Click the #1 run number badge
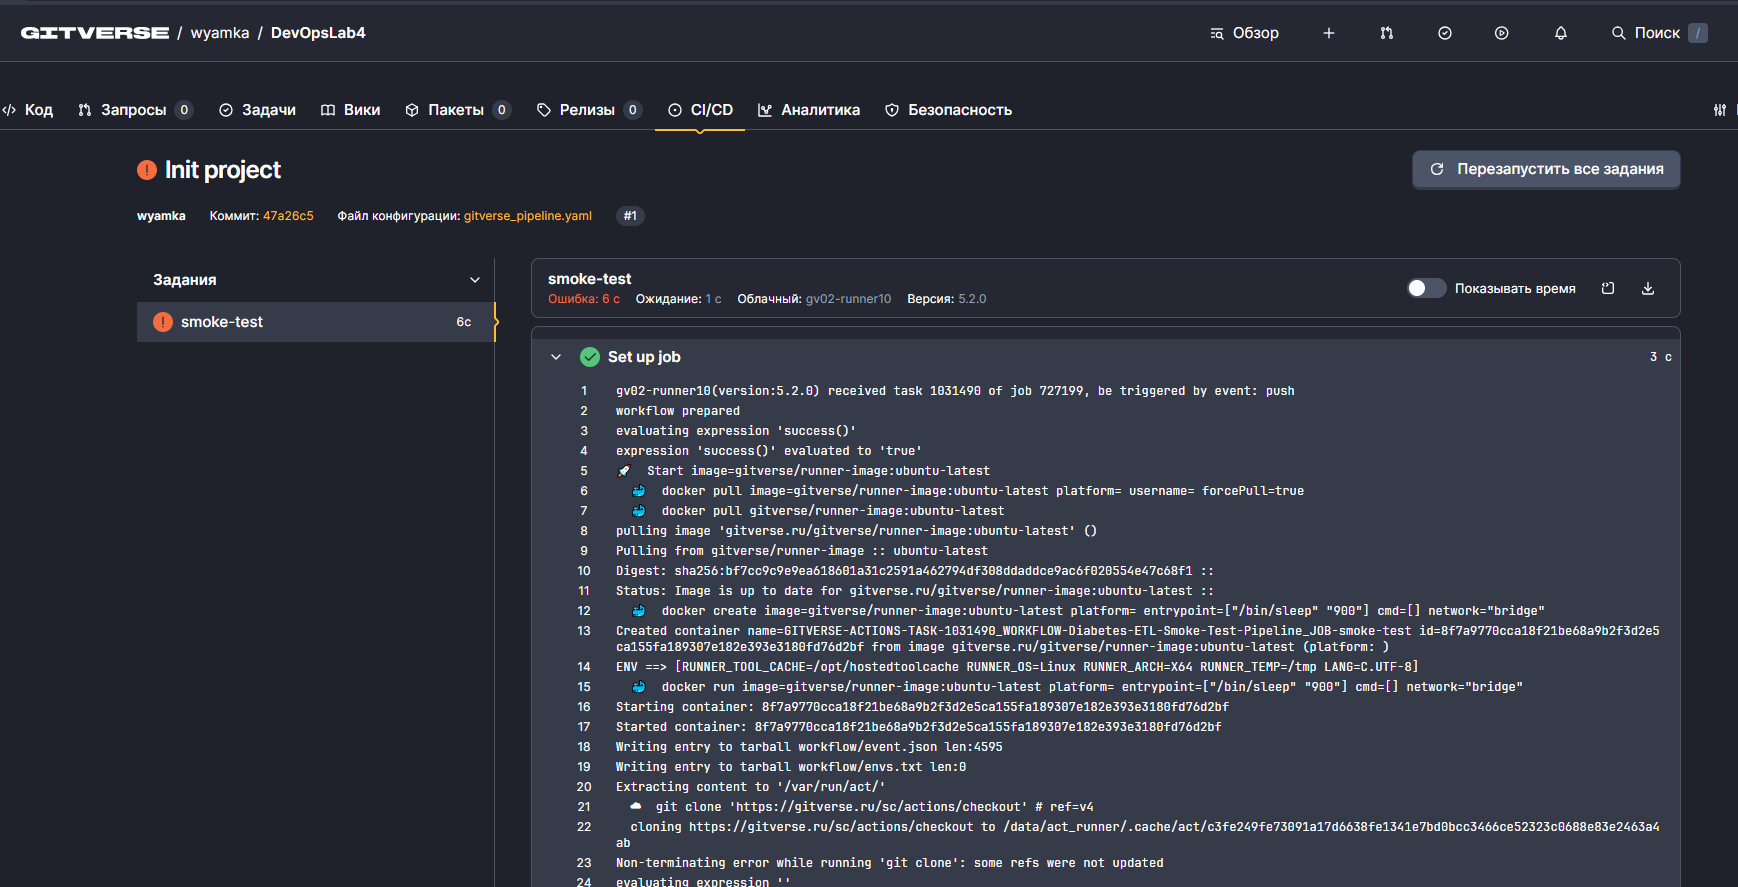This screenshot has width=1738, height=887. coord(630,216)
